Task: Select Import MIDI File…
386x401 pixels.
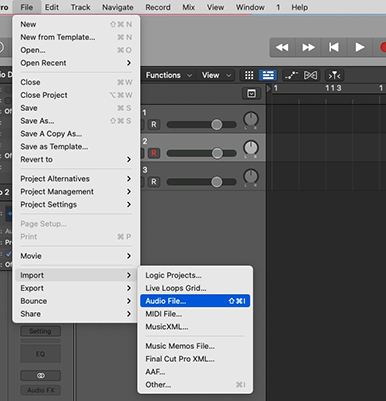Action: 195,314
